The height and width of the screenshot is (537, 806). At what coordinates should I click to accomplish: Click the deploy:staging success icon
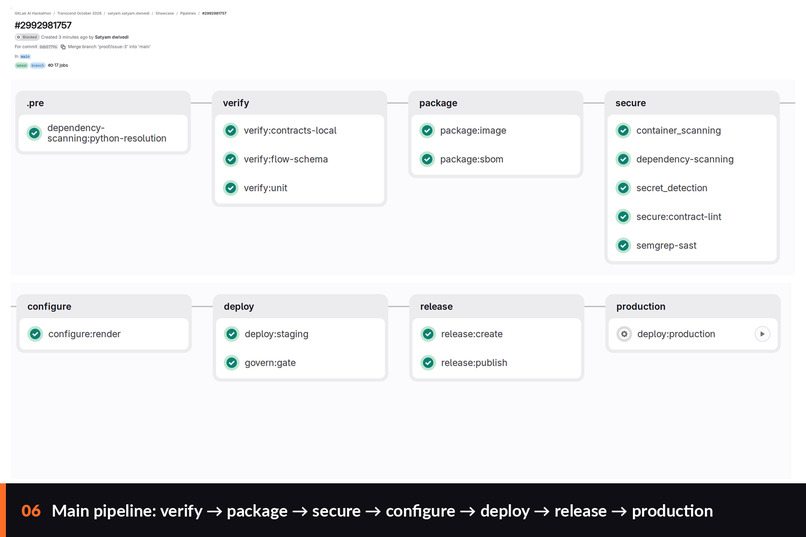[x=232, y=334]
